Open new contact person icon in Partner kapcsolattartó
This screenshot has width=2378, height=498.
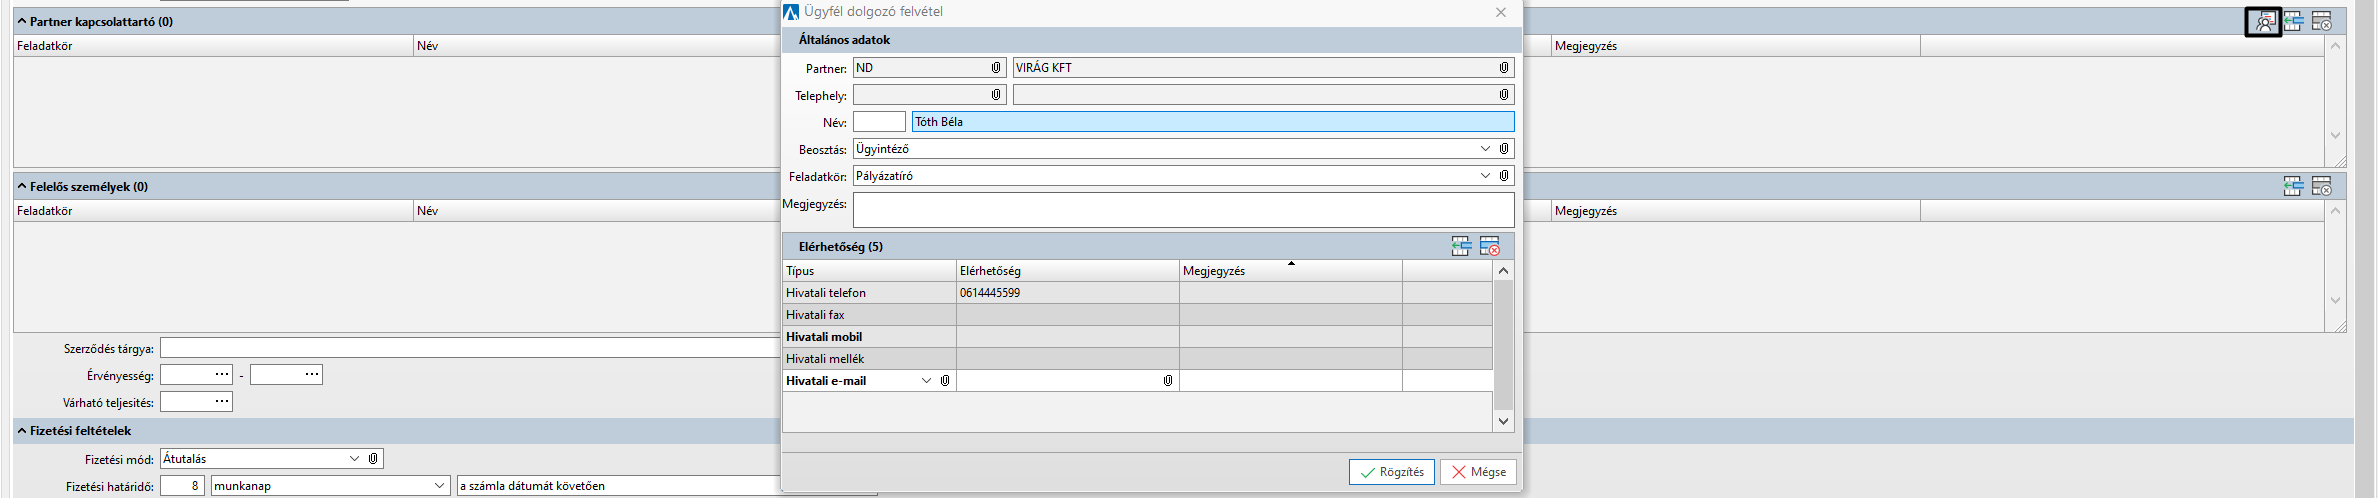pos(2264,21)
